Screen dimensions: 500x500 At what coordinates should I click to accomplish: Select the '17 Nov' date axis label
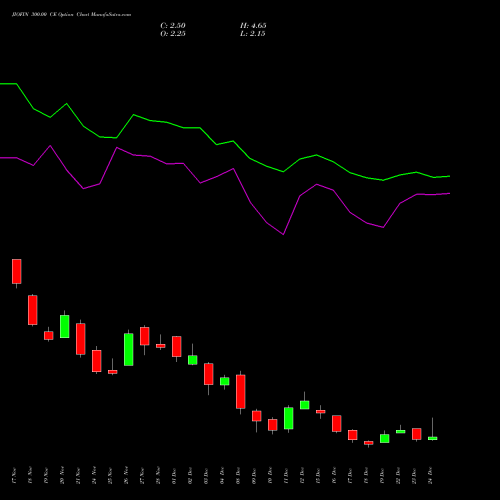(14, 476)
